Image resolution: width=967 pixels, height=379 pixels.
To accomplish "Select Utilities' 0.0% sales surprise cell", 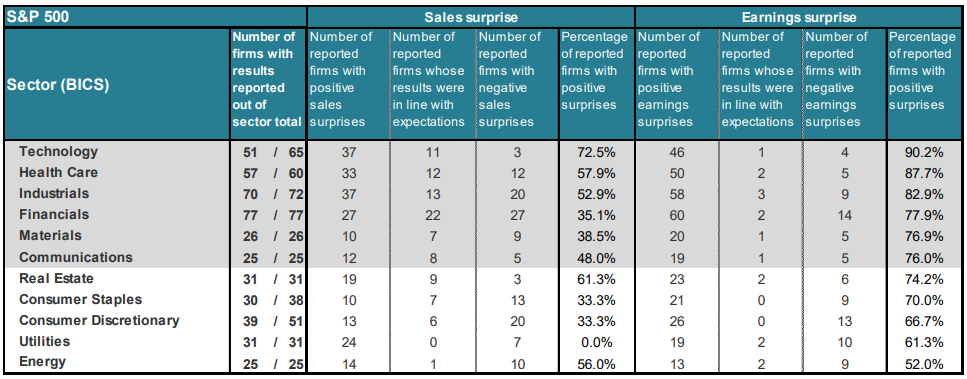I will pos(597,342).
